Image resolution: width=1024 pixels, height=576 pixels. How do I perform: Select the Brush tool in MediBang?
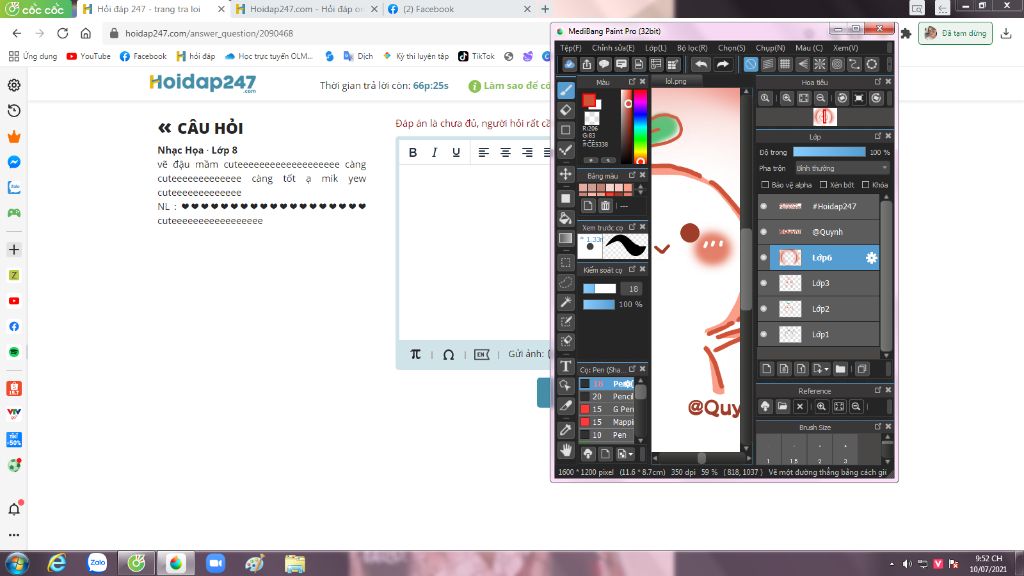pos(566,90)
